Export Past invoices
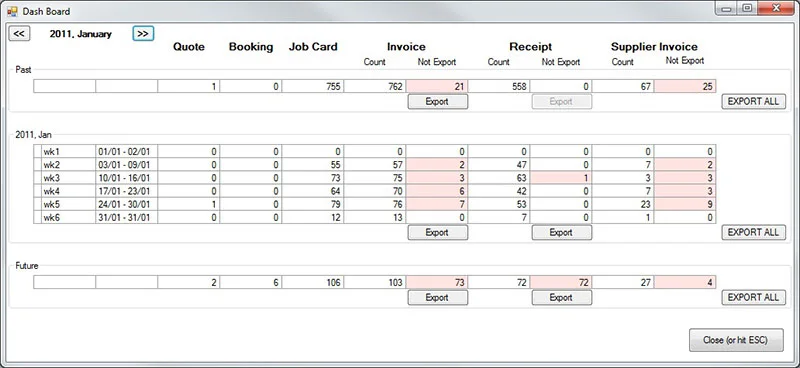Image resolution: width=800 pixels, height=368 pixels. pyautogui.click(x=437, y=102)
